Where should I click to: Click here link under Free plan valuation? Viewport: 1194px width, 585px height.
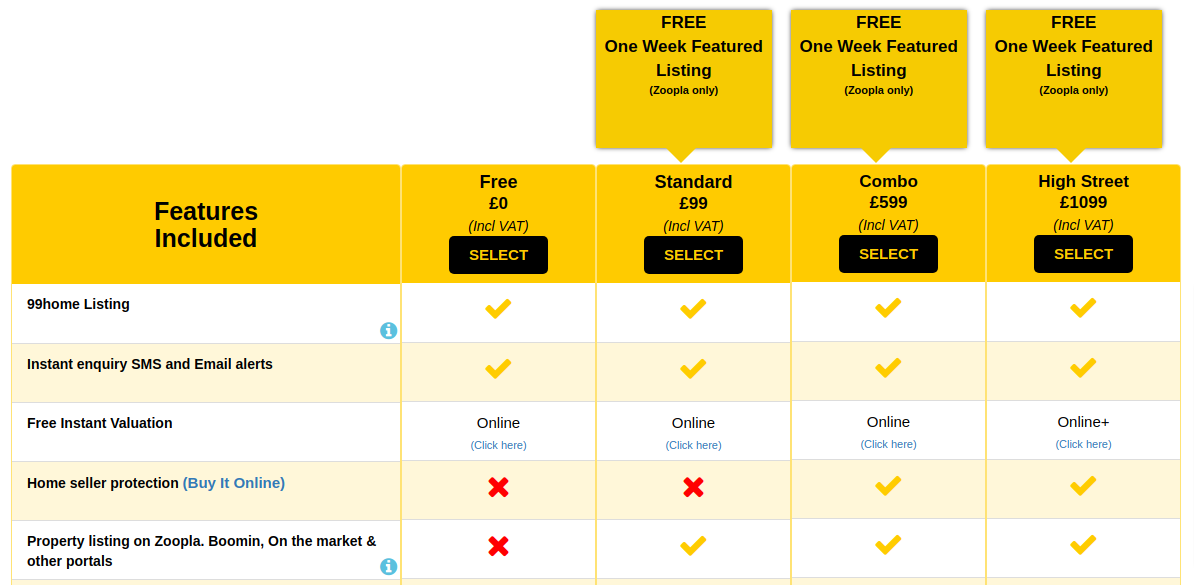[x=498, y=445]
